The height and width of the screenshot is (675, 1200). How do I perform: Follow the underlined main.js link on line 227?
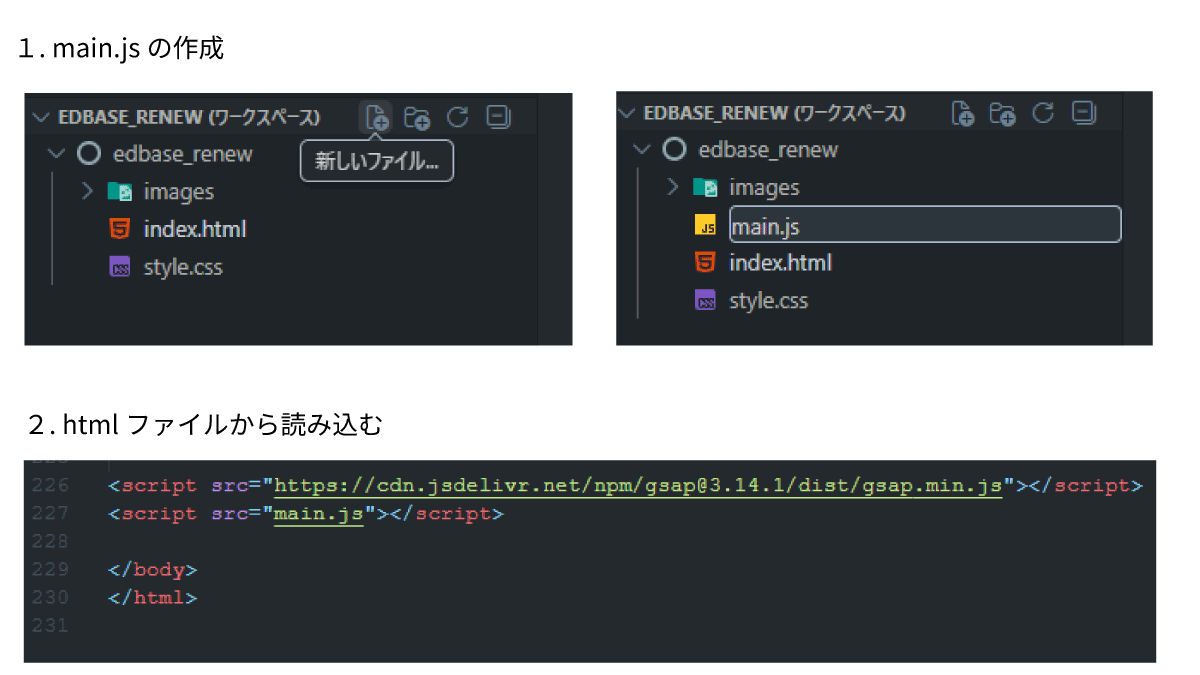pos(317,513)
